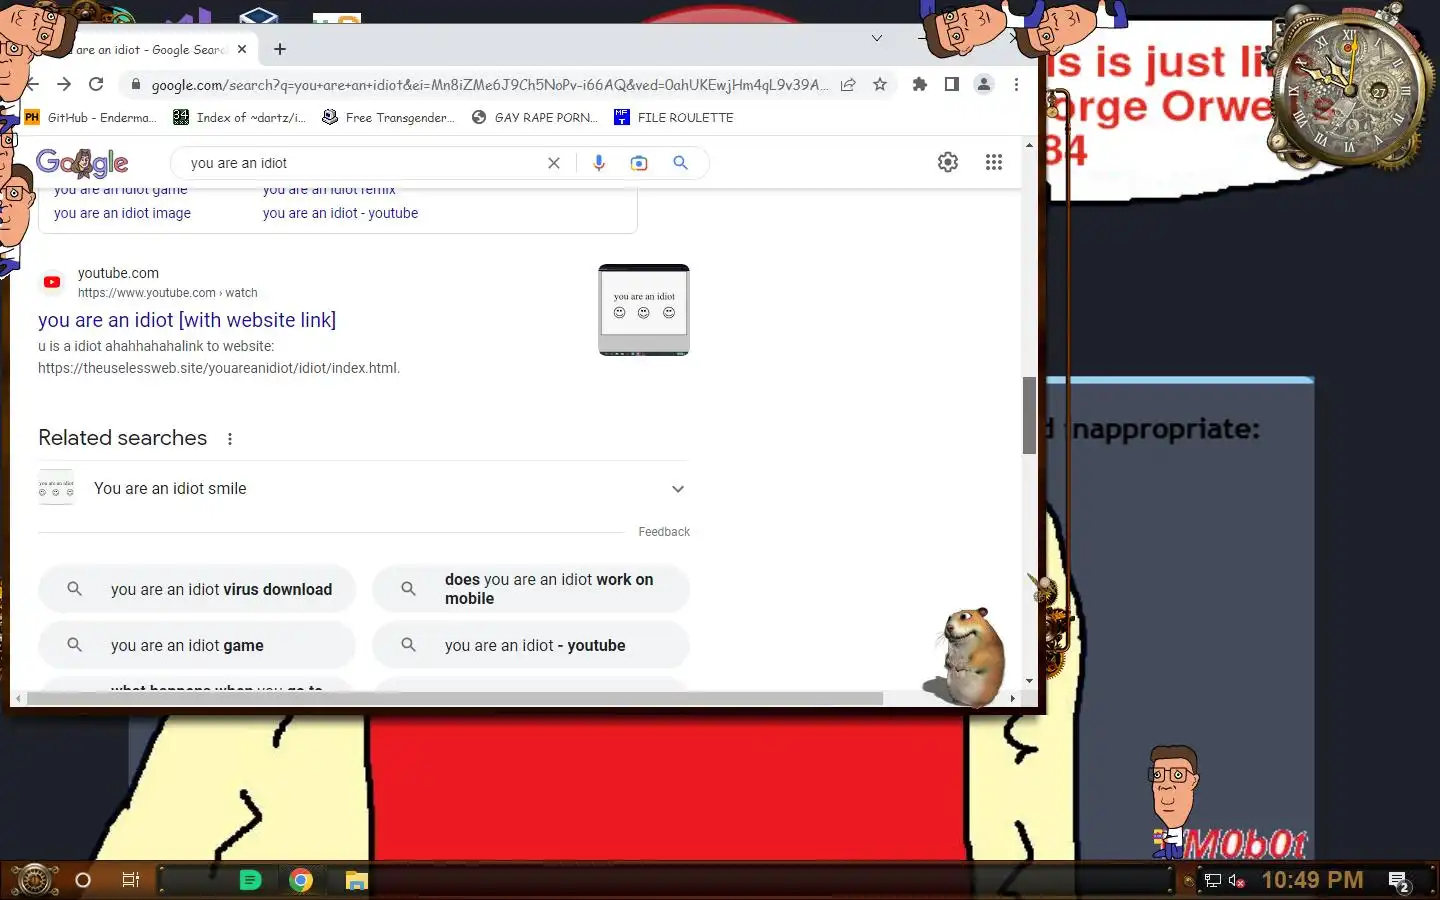Viewport: 1440px width, 900px height.
Task: Open the Chrome side panel icon
Action: (x=952, y=84)
